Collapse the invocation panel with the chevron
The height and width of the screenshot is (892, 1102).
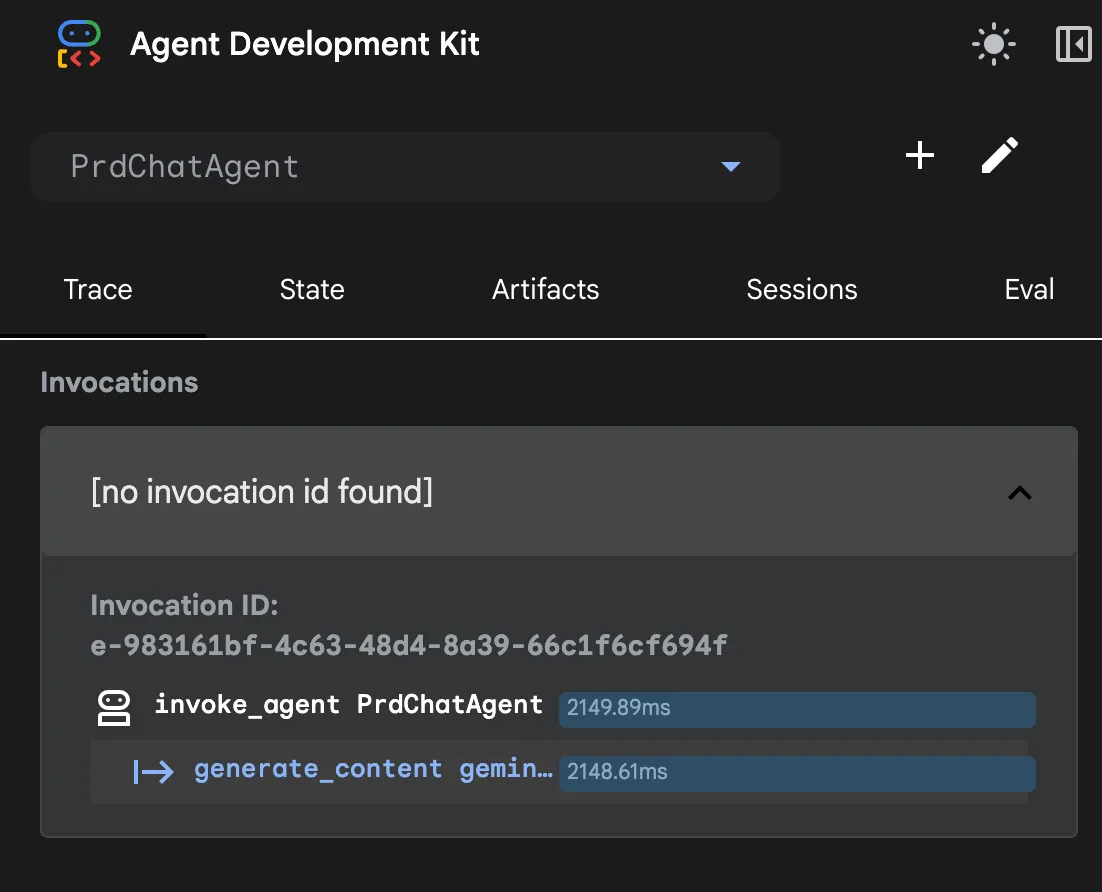pyautogui.click(x=1019, y=492)
